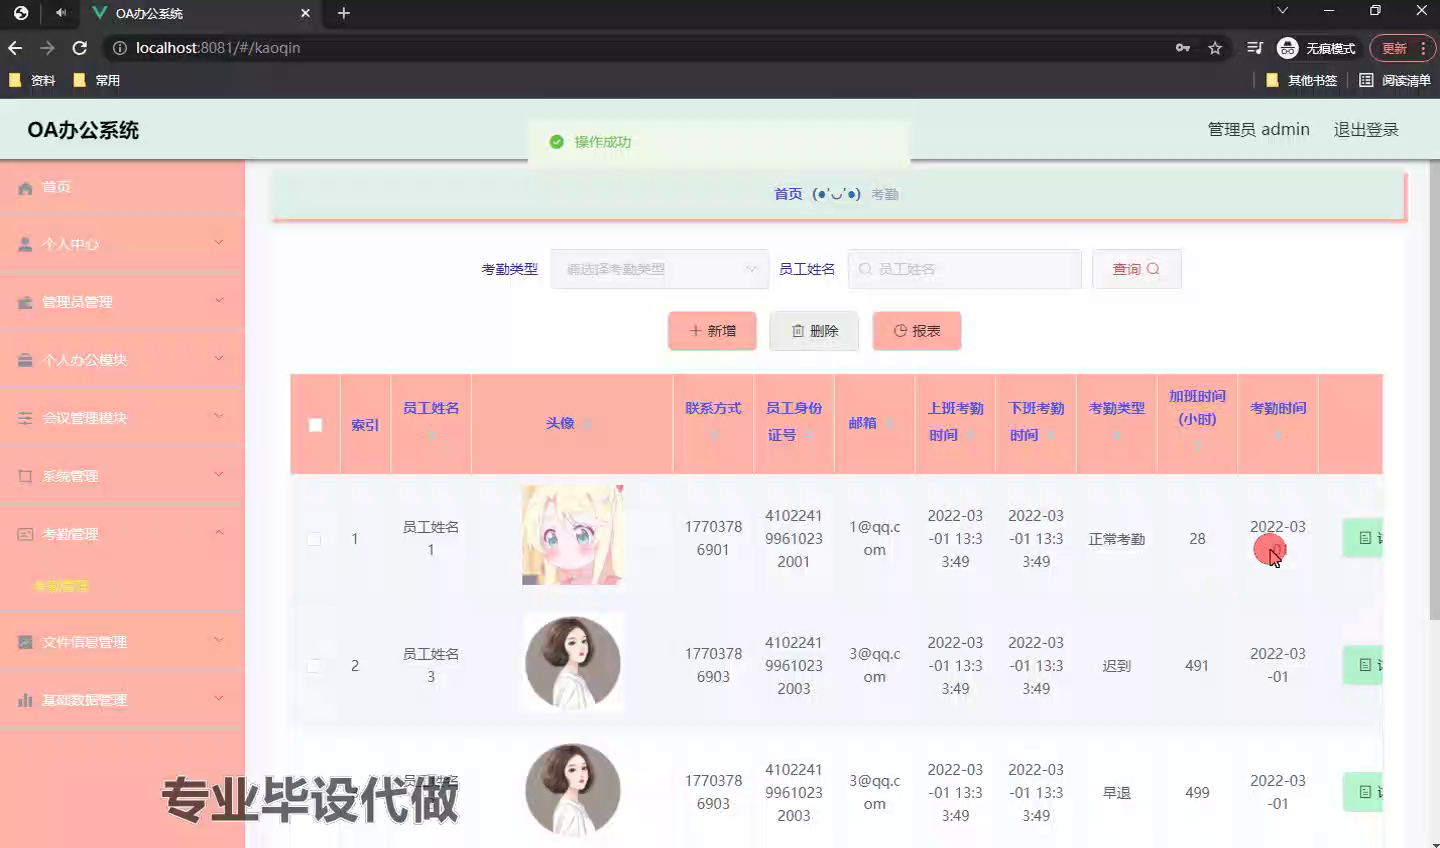Reload the page with the refresh icon

(80, 48)
